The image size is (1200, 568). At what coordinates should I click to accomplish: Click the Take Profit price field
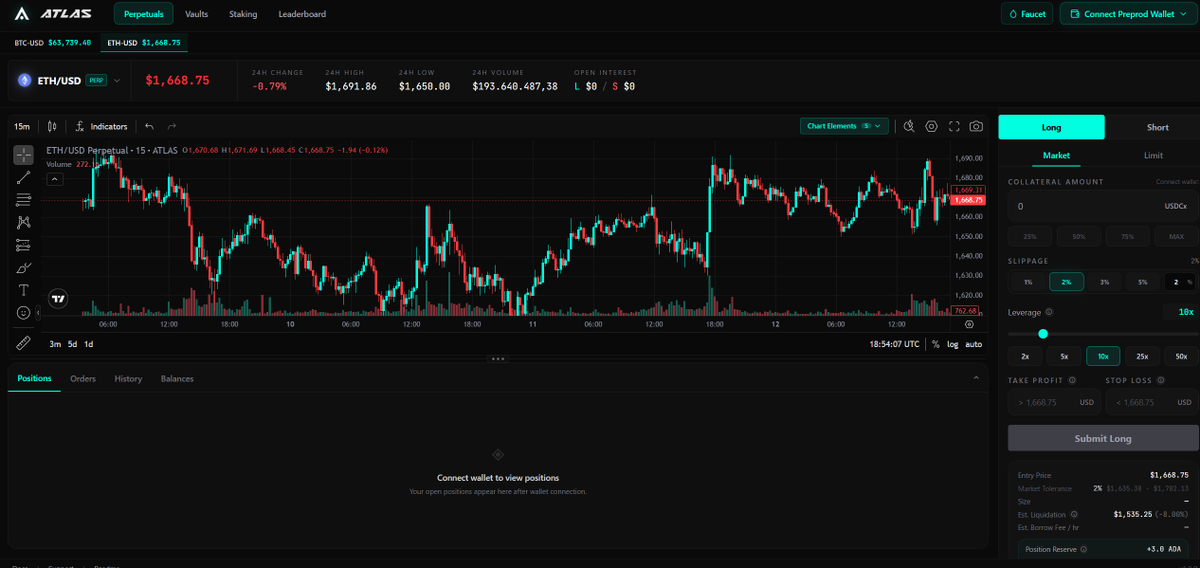tap(1054, 403)
